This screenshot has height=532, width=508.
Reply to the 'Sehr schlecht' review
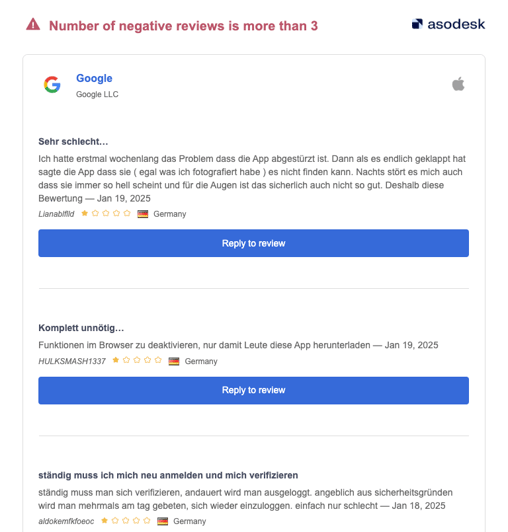click(253, 243)
